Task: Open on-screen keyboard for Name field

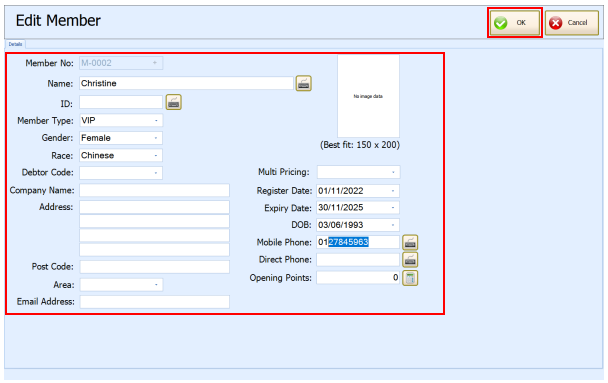Action: point(304,83)
